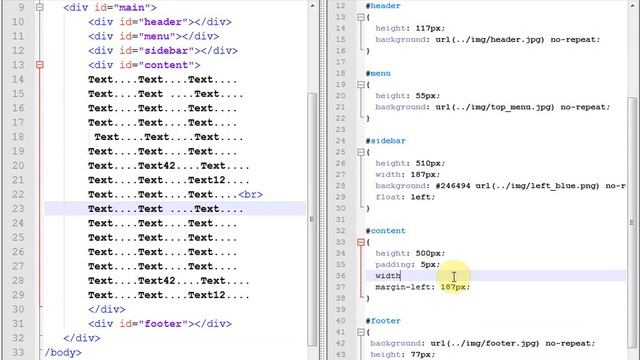The height and width of the screenshot is (360, 640).
Task: Click the Text12 word on line 21
Action: point(207,180)
